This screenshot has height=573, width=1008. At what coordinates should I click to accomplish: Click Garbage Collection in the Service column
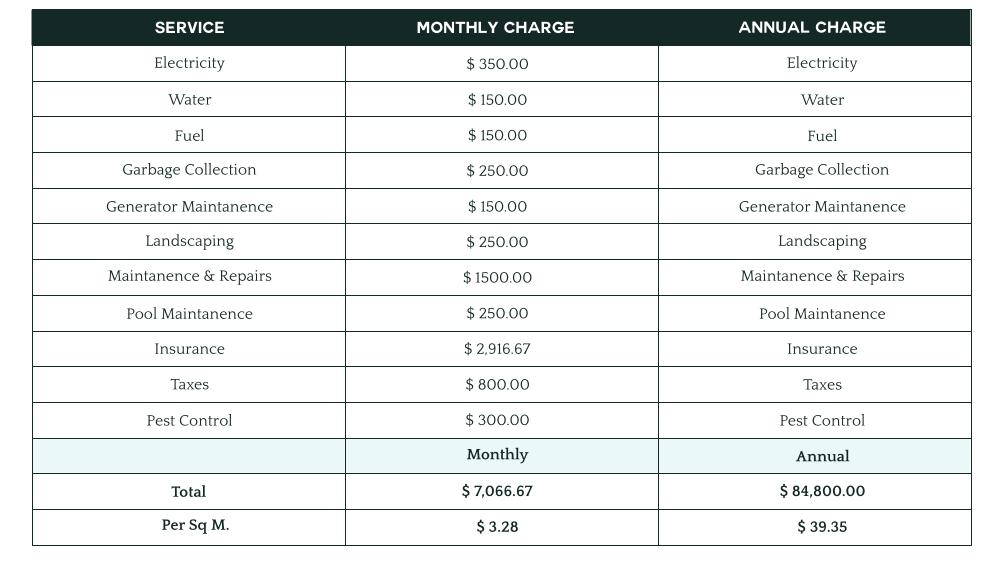[x=189, y=170]
